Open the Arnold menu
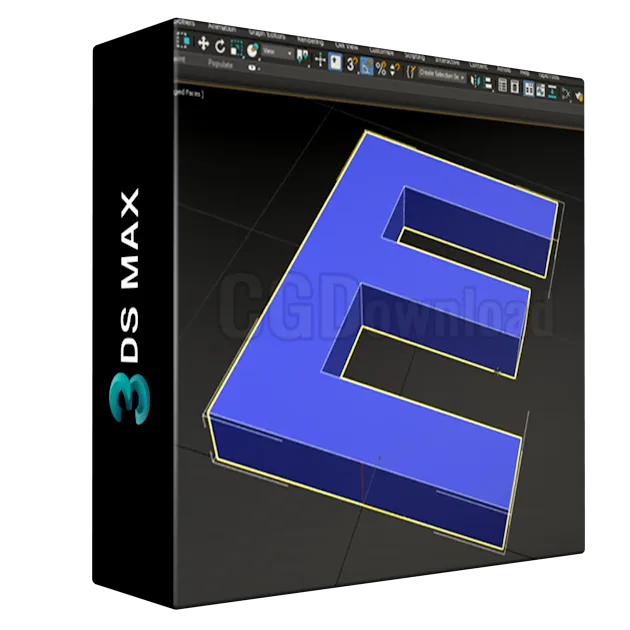Viewport: 630px width, 630px height. click(504, 70)
